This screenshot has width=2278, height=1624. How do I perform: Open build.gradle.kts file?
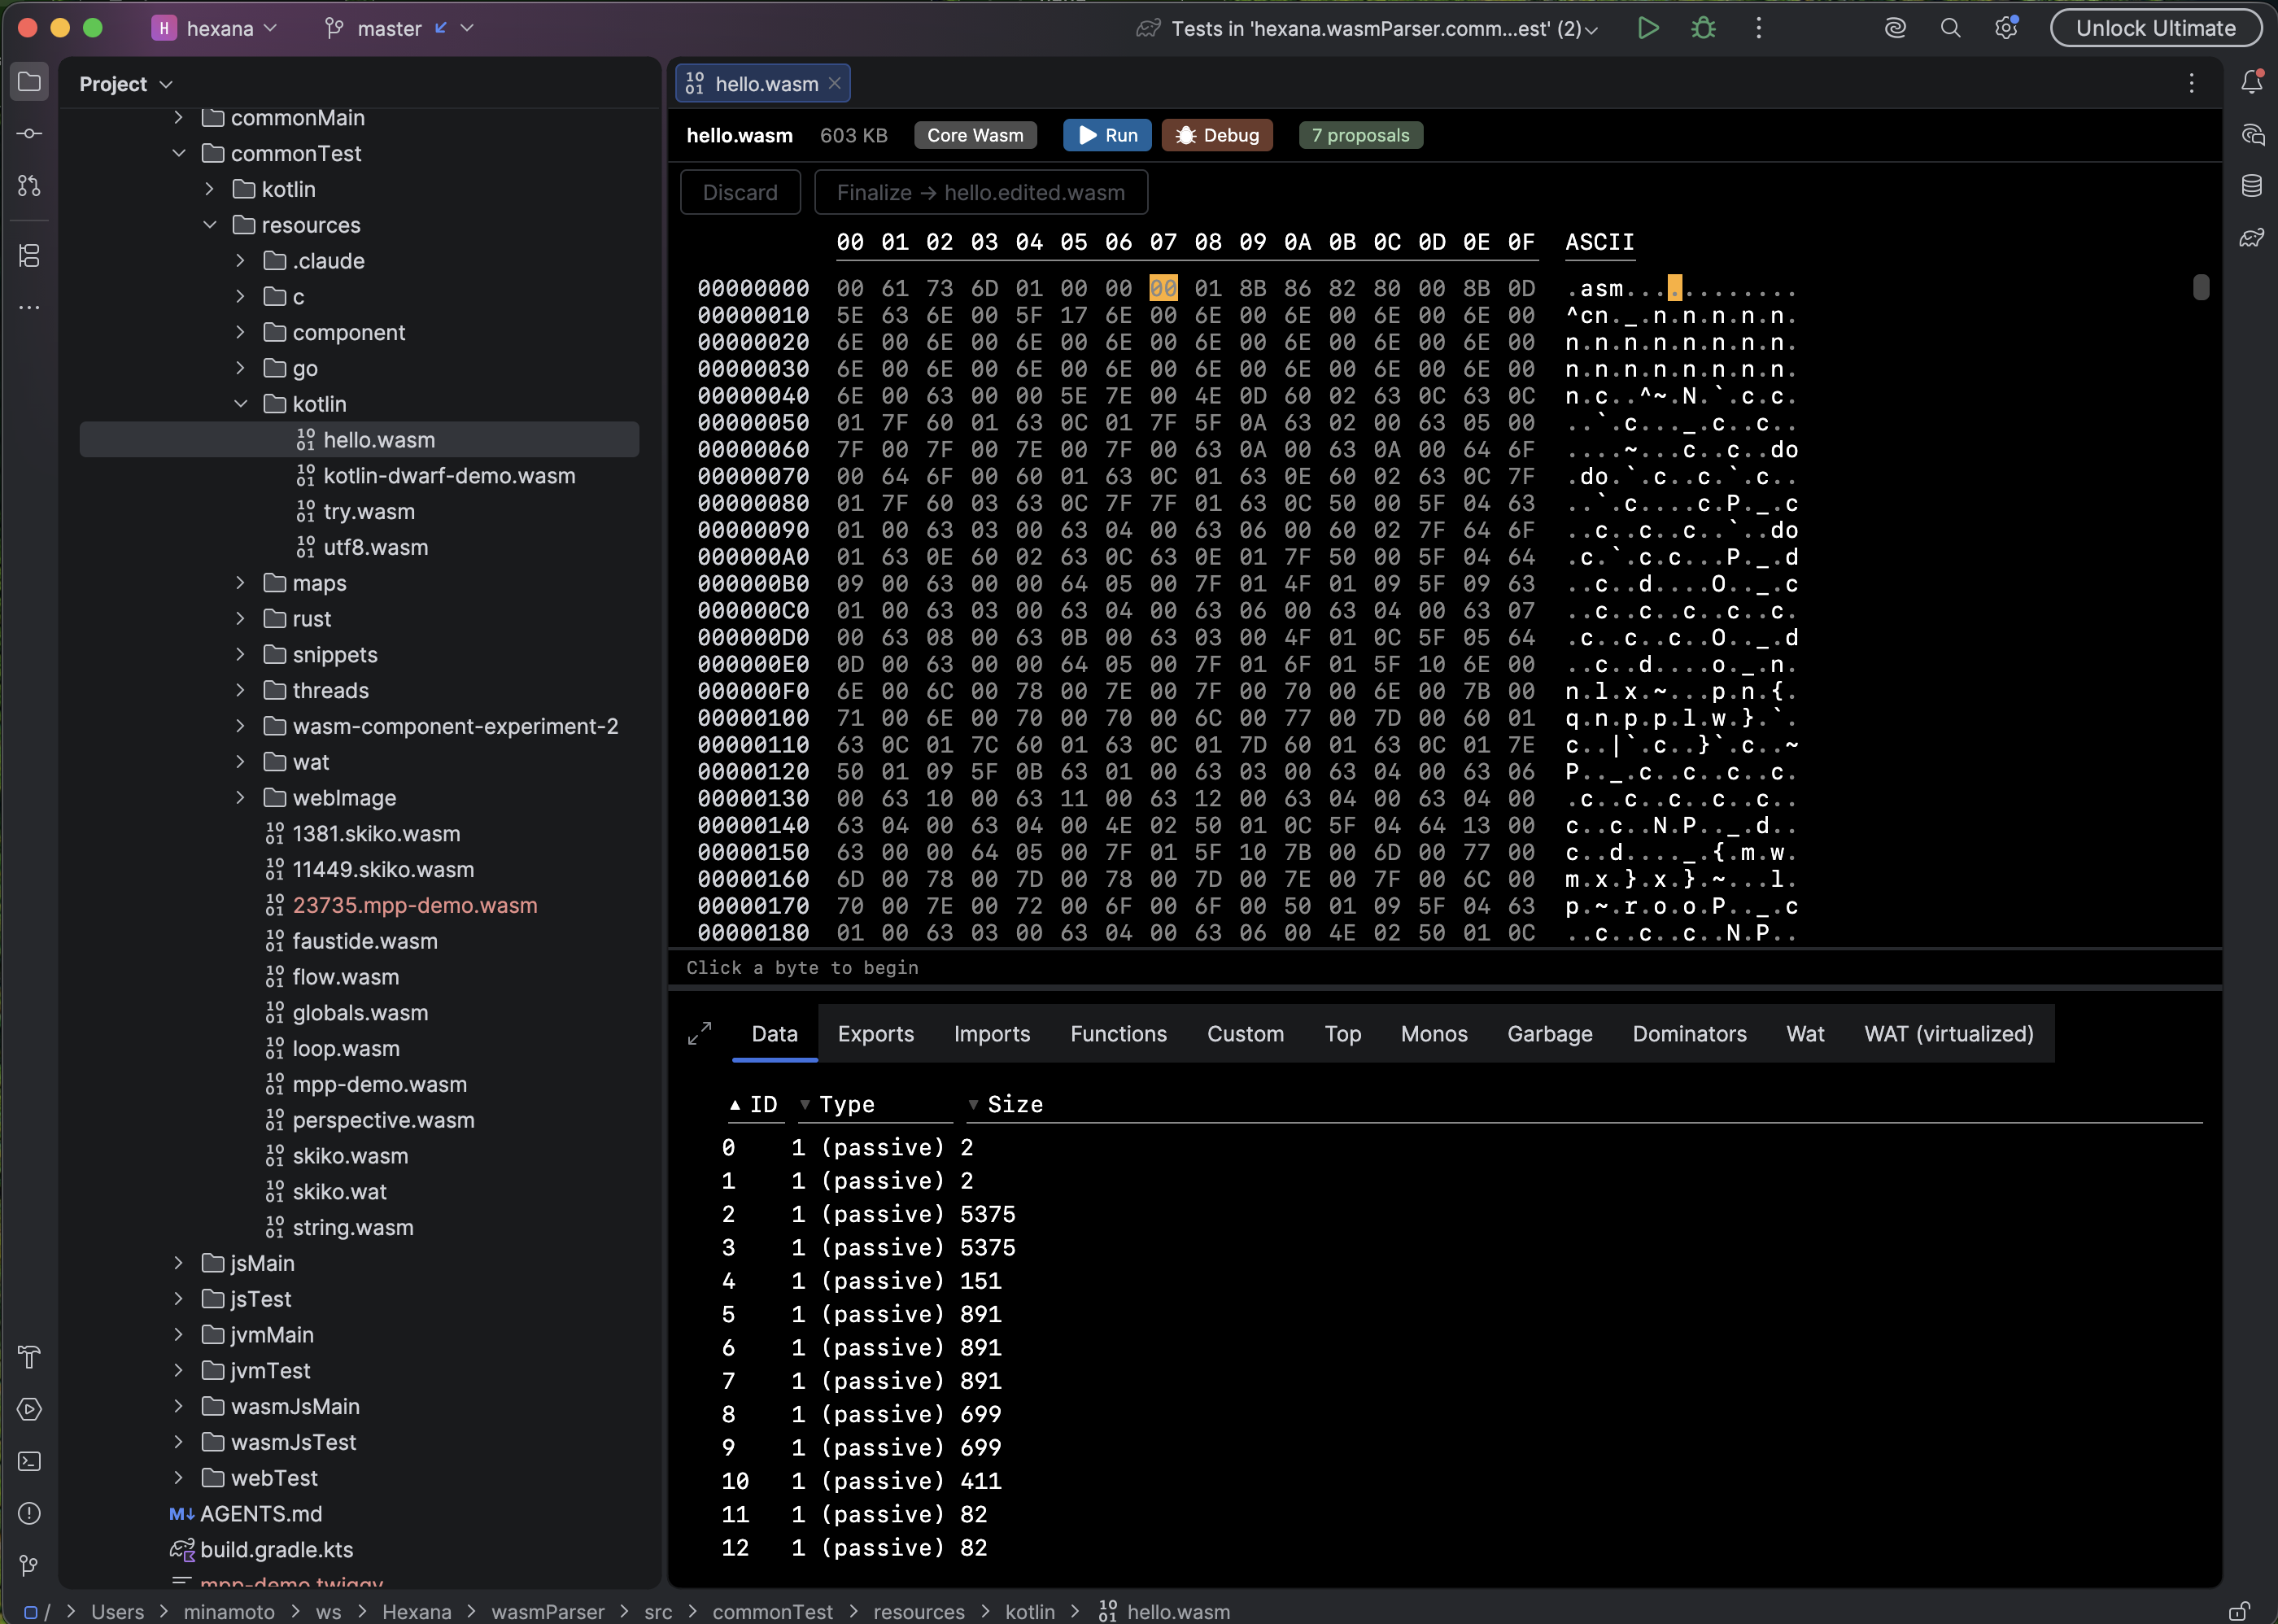pyautogui.click(x=276, y=1549)
